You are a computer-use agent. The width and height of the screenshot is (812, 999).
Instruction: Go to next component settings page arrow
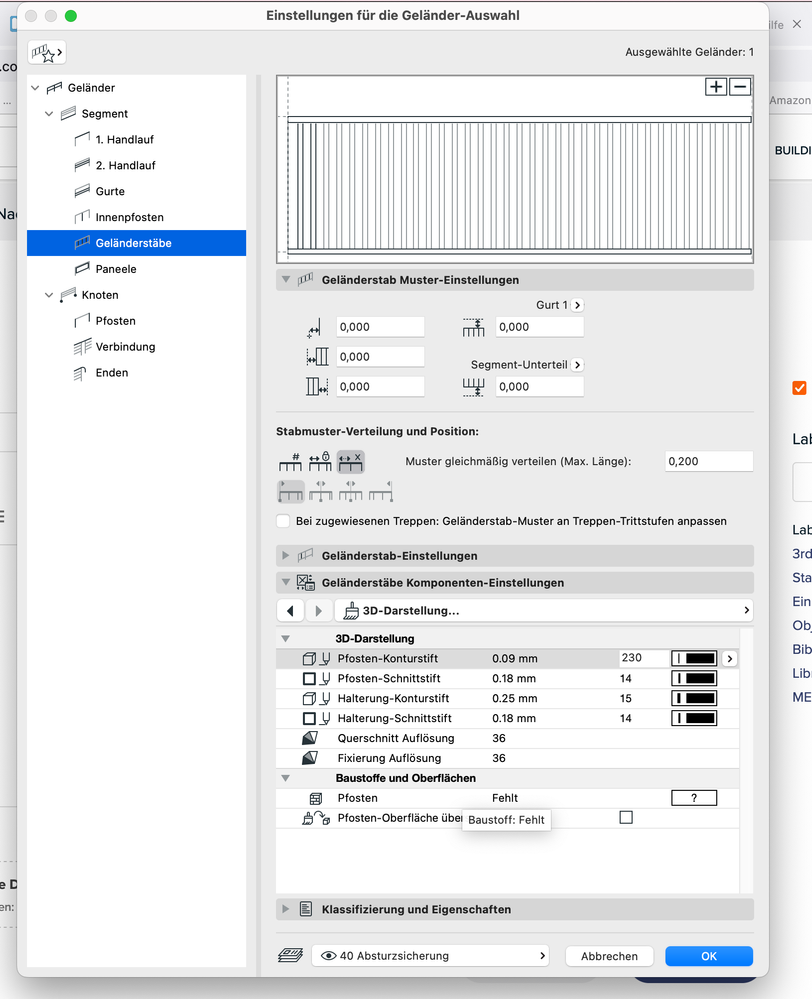click(318, 610)
